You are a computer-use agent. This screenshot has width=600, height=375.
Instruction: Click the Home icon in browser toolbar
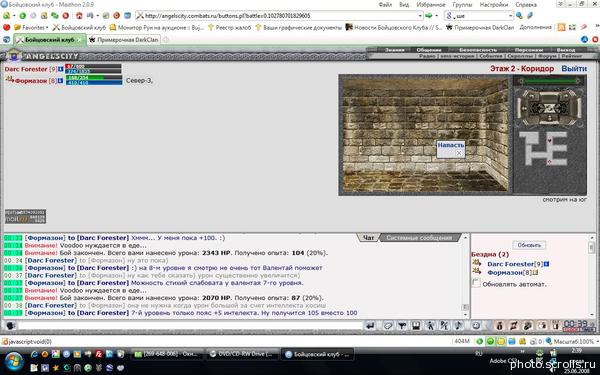pyautogui.click(x=79, y=16)
